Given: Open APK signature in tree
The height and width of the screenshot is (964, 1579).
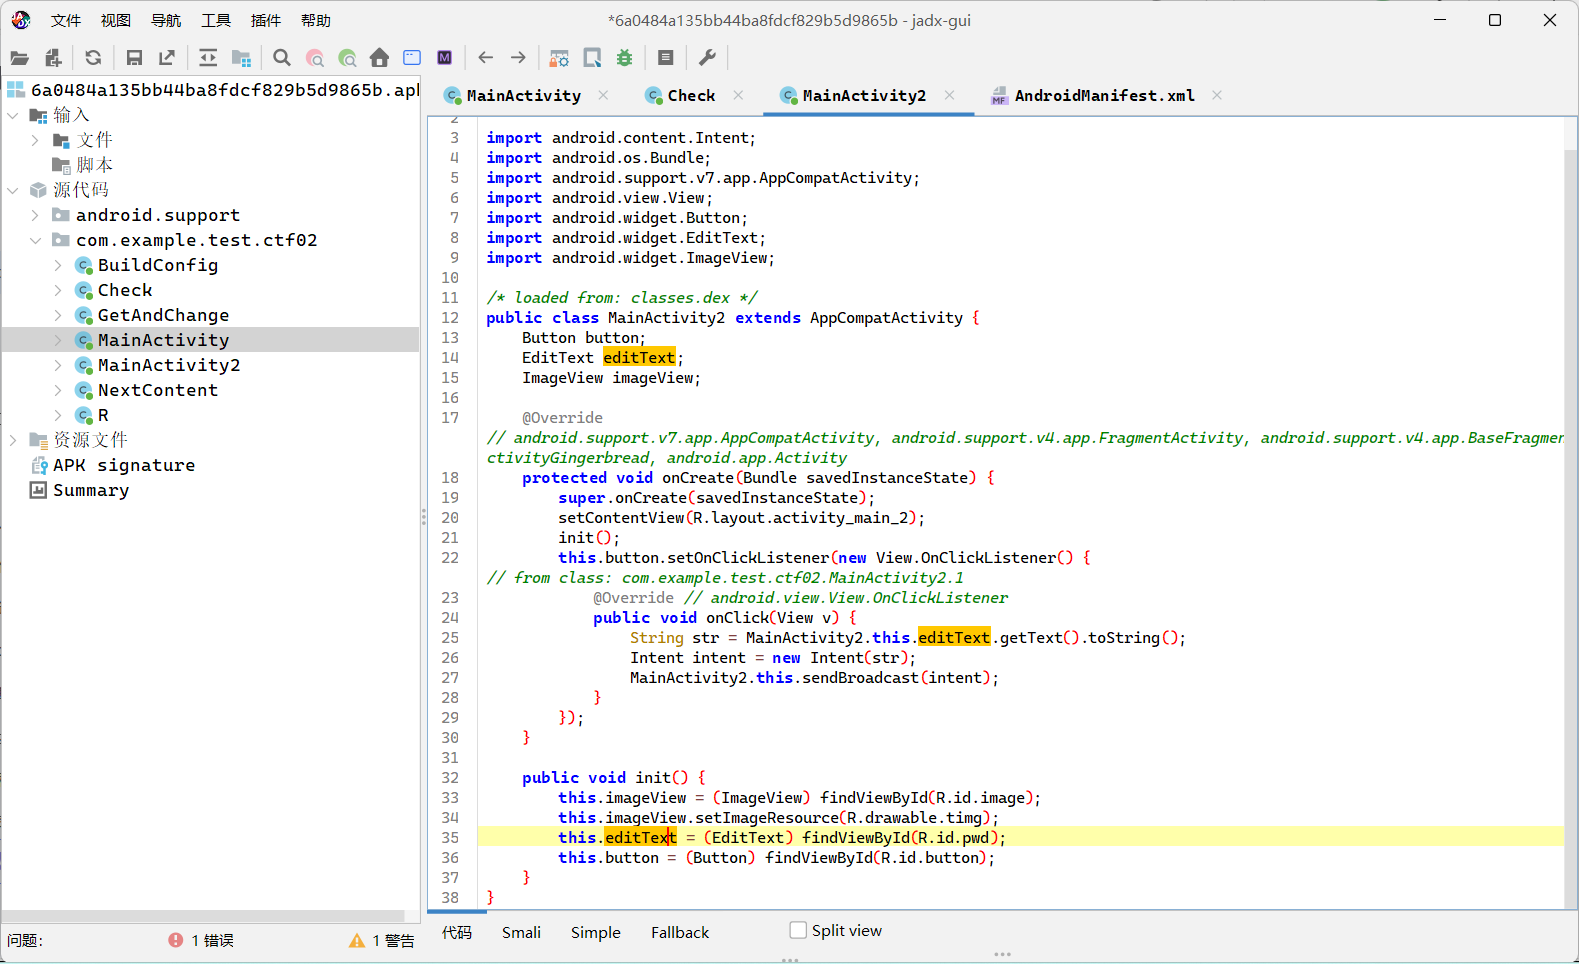Looking at the screenshot, I should pos(124,465).
